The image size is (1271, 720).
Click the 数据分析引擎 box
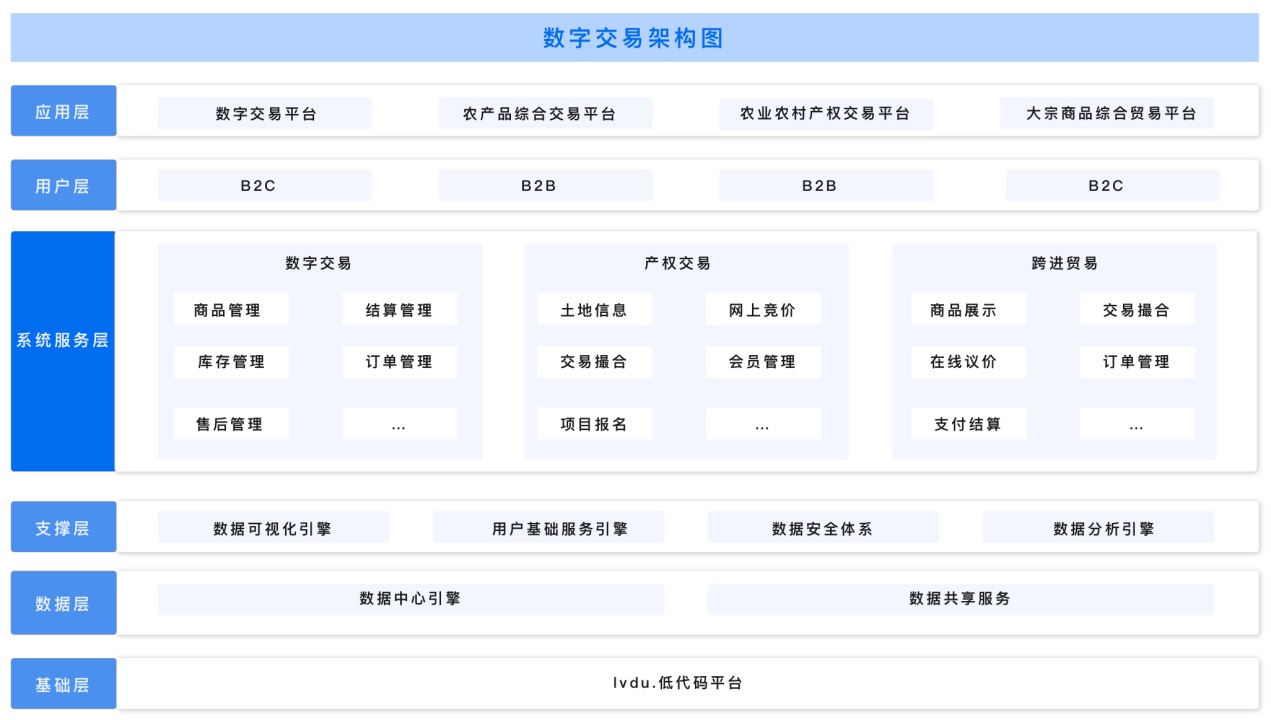[1098, 527]
